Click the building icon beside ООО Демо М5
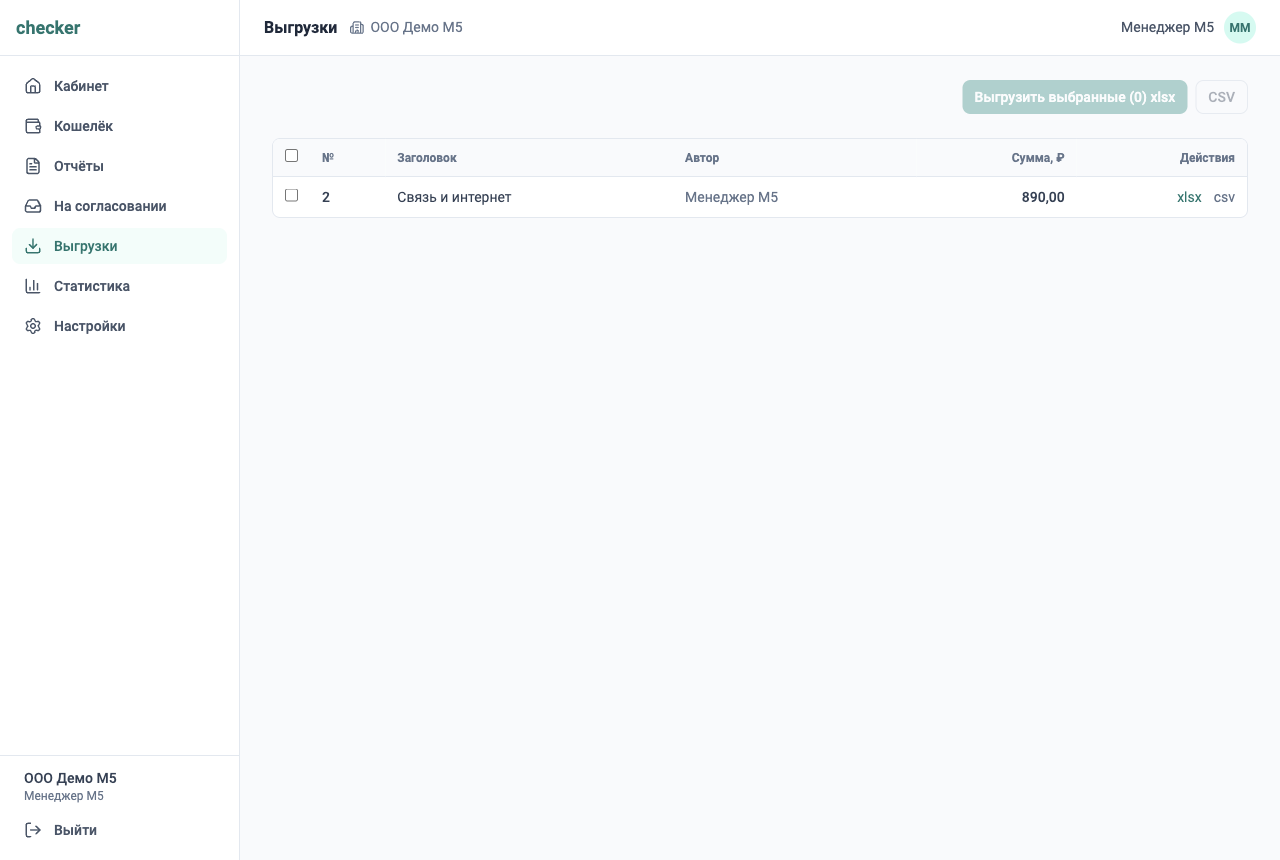1280x860 pixels. [x=357, y=28]
